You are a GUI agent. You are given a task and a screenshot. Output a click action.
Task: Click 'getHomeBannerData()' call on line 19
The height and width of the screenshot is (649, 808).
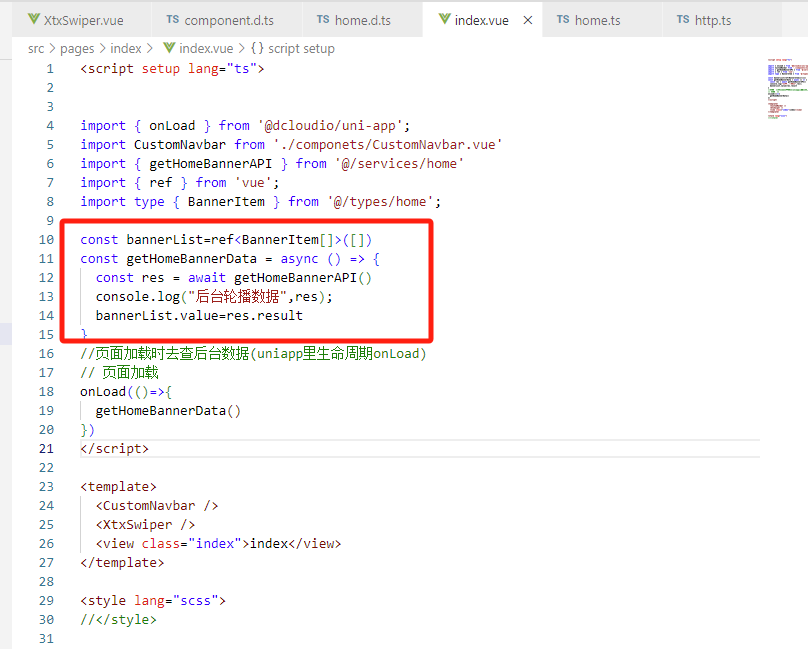point(168,411)
